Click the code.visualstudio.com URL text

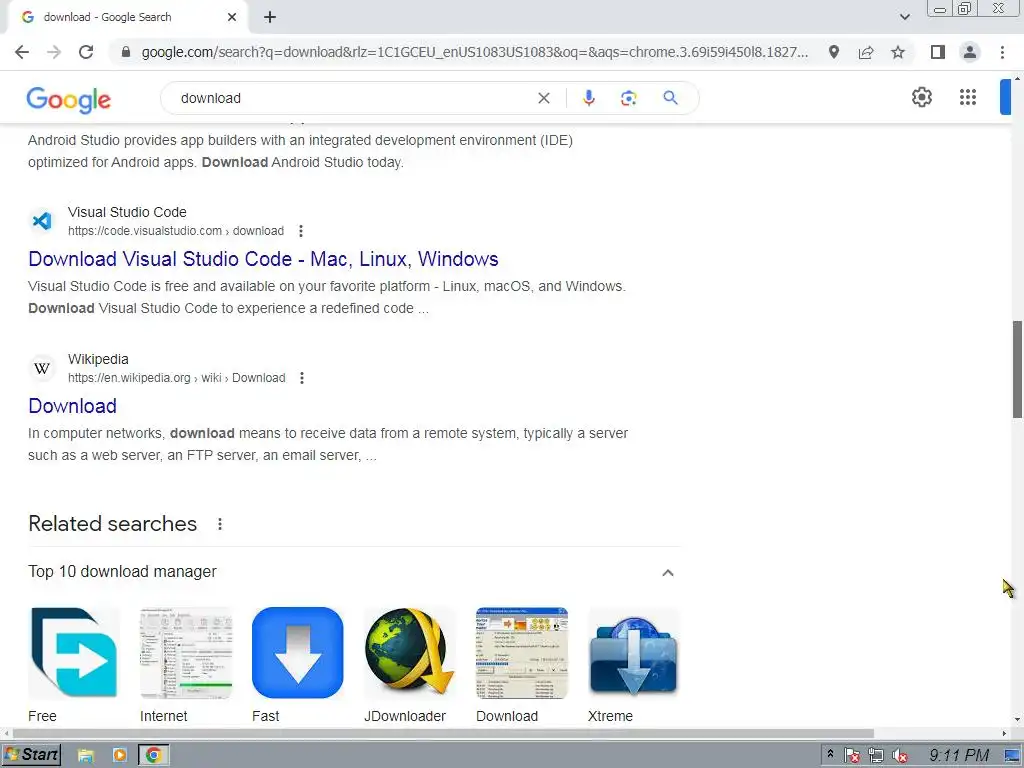point(176,231)
